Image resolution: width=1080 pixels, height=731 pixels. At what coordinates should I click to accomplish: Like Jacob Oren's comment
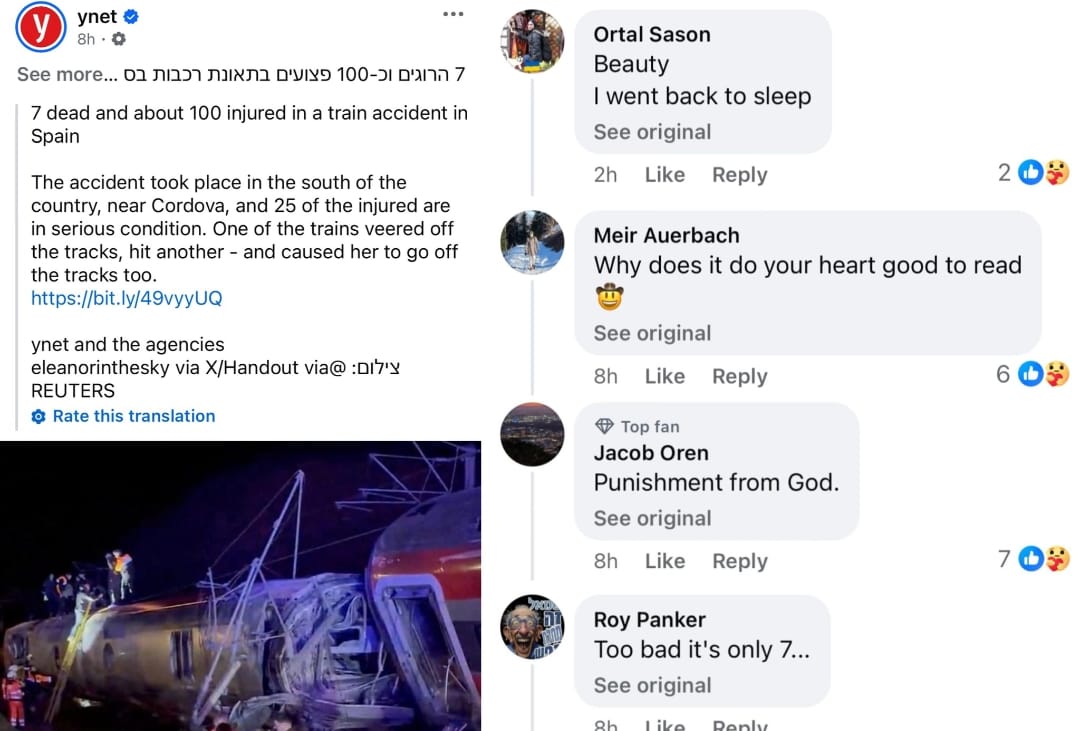click(x=664, y=562)
